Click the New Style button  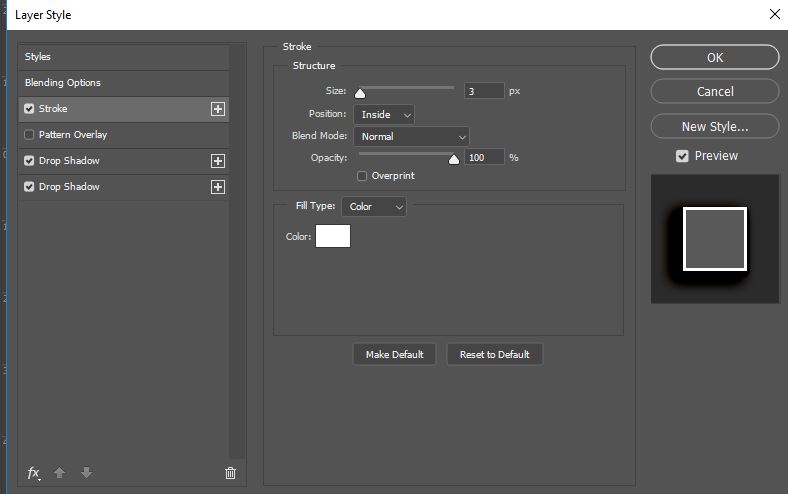point(715,127)
